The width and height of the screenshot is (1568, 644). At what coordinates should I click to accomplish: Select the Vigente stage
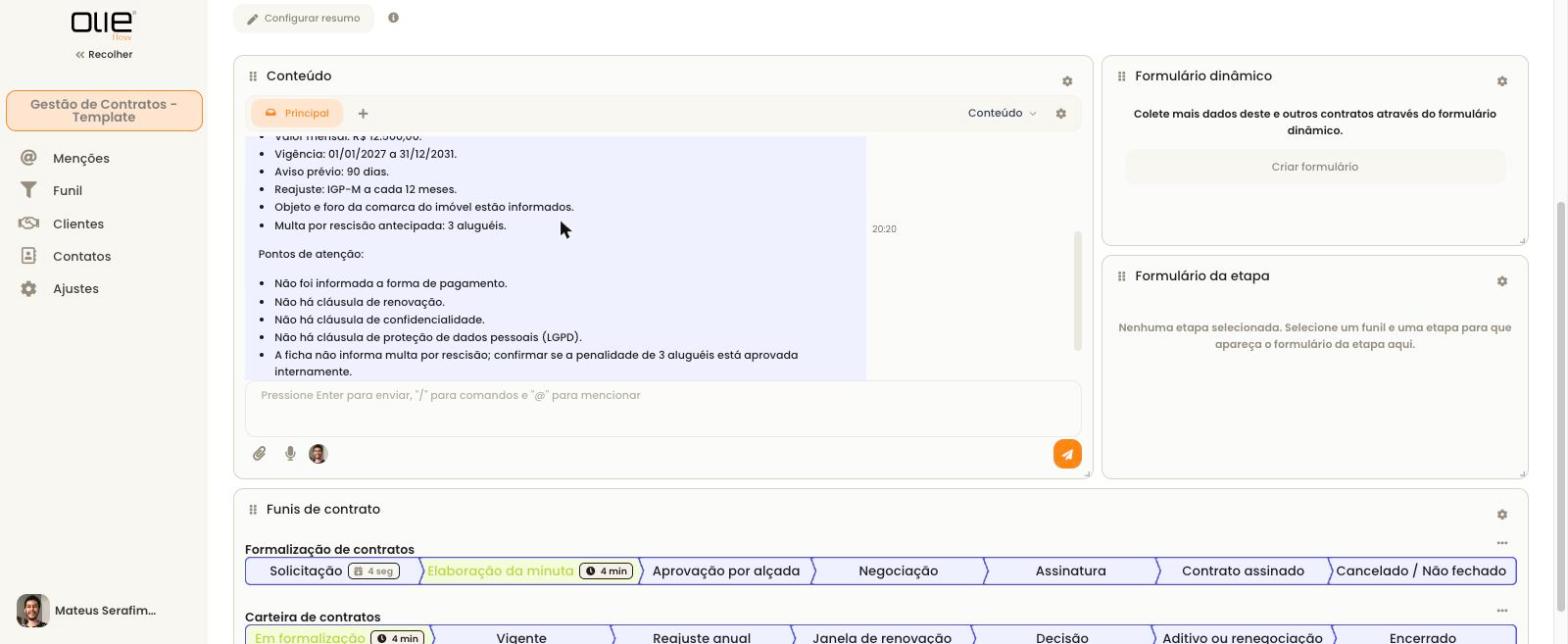(522, 637)
